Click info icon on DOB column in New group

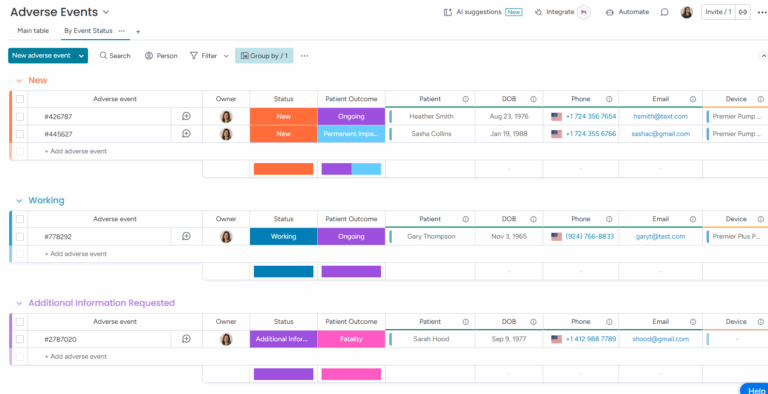coord(533,99)
